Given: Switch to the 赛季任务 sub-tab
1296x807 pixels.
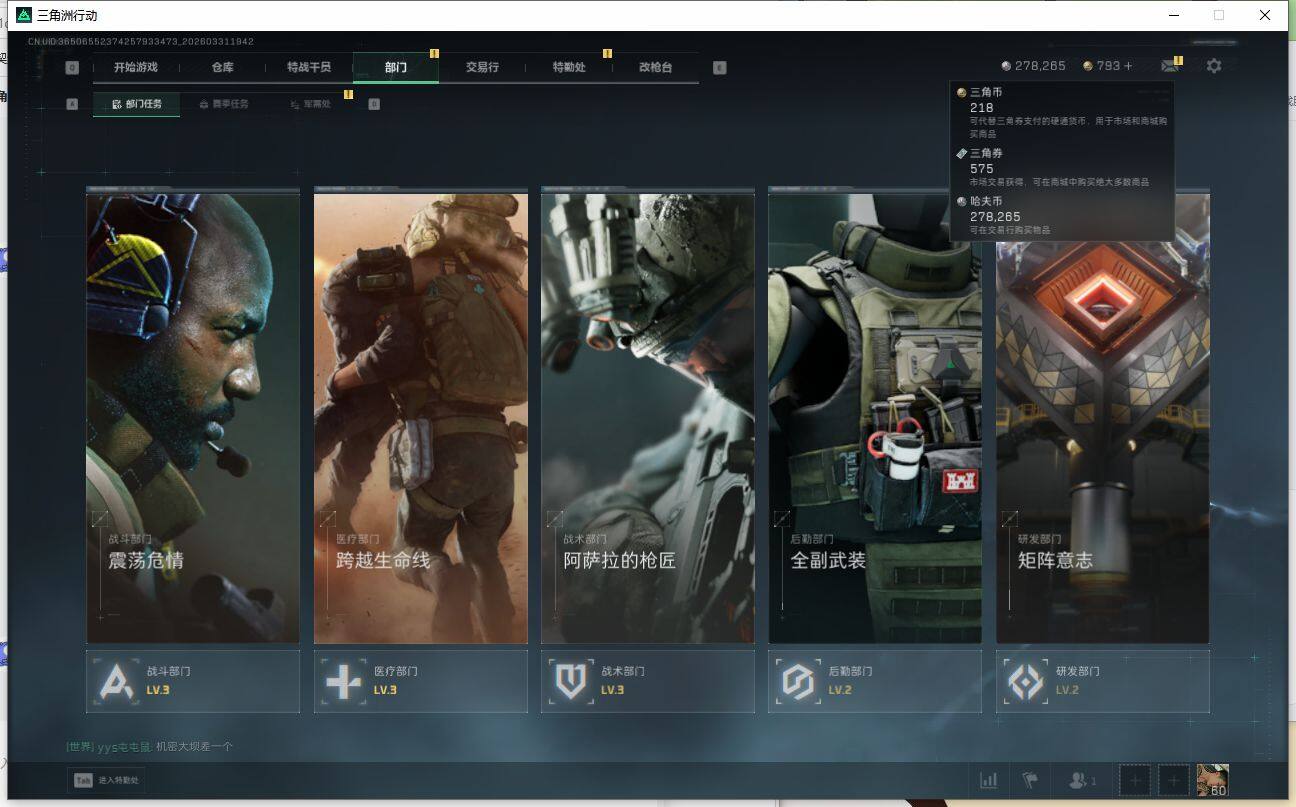Looking at the screenshot, I should click(224, 104).
